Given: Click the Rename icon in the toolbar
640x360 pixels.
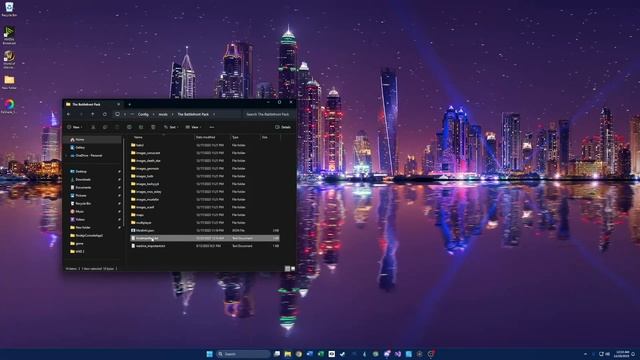Looking at the screenshot, I should coord(129,127).
